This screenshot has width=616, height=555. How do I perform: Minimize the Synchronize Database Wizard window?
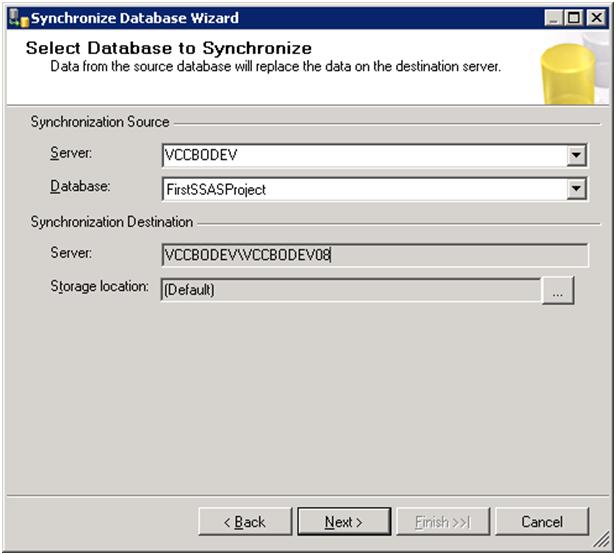(x=553, y=18)
